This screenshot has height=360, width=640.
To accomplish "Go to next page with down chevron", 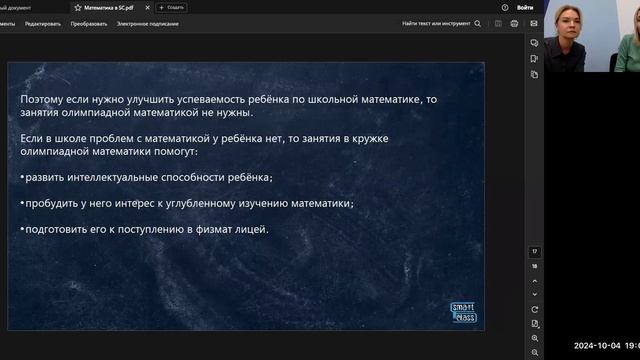I will pyautogui.click(x=535, y=294).
